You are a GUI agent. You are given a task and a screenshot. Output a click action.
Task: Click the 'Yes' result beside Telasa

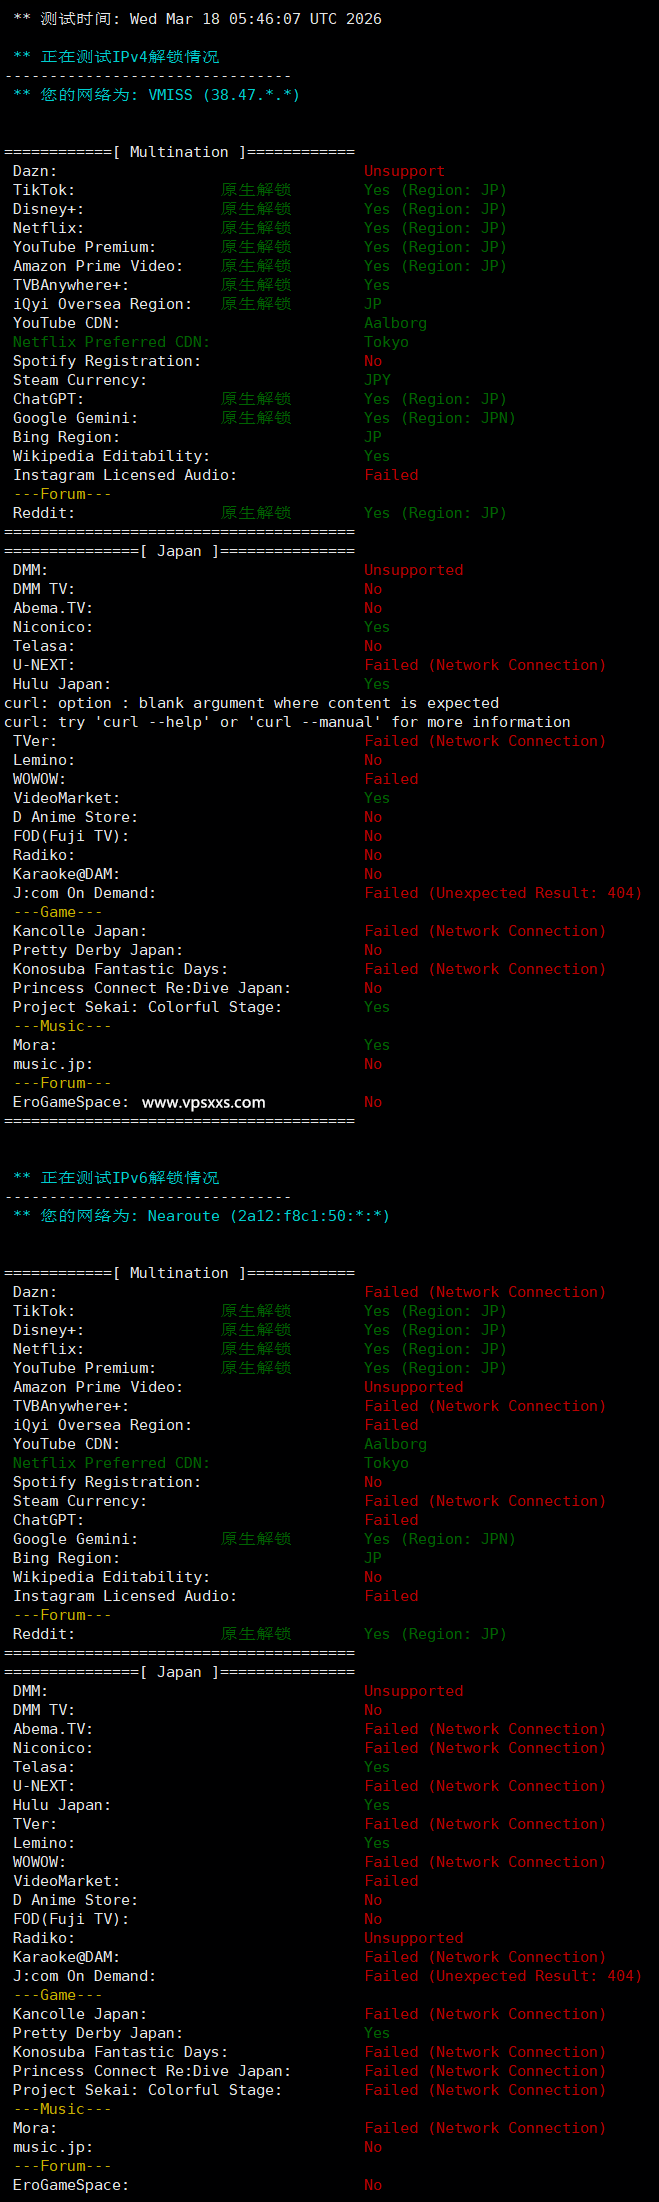coord(377,1767)
